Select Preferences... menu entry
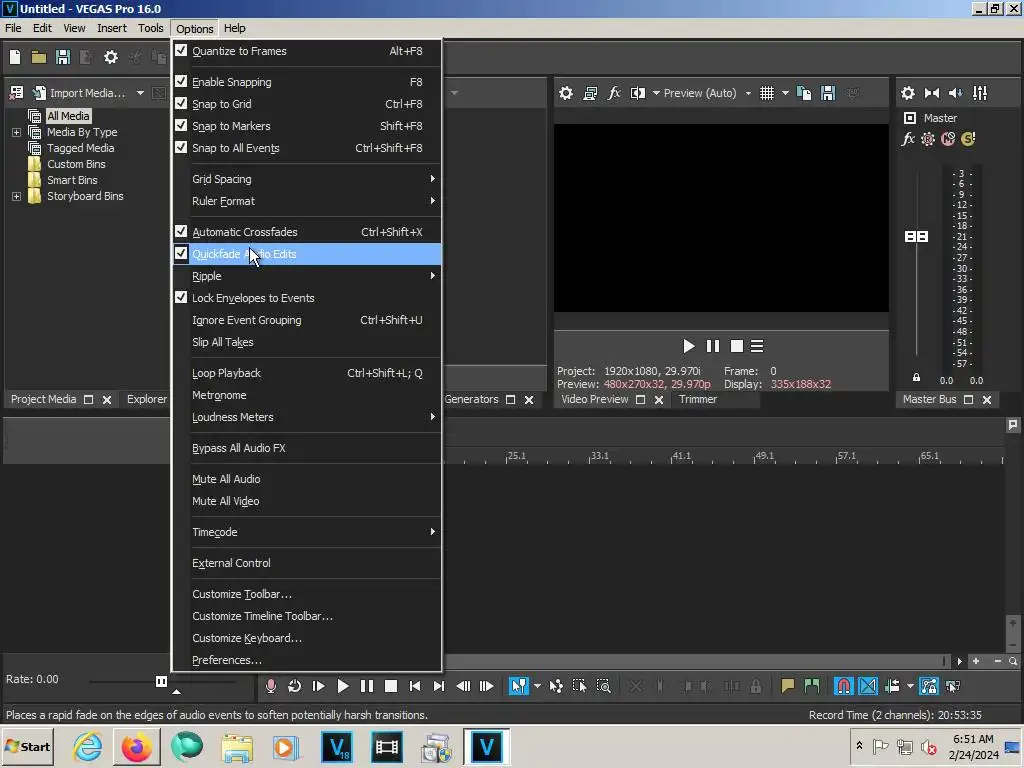The image size is (1024, 768). tap(306, 660)
